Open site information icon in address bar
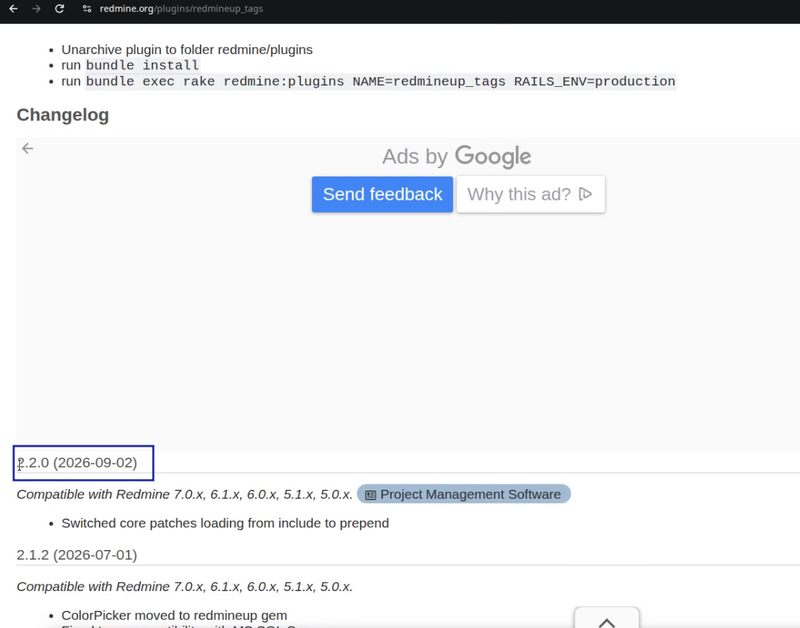Screen dimensions: 800x628 point(87,9)
